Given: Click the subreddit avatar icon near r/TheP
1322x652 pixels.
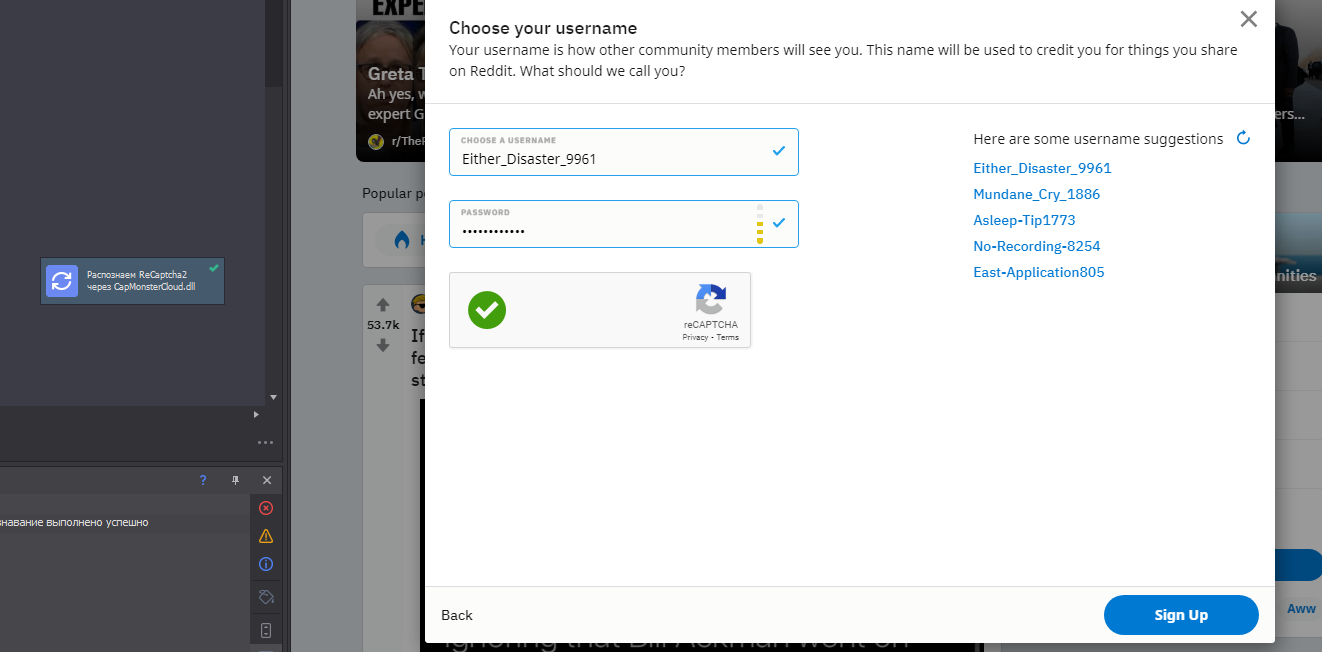Looking at the screenshot, I should (376, 141).
